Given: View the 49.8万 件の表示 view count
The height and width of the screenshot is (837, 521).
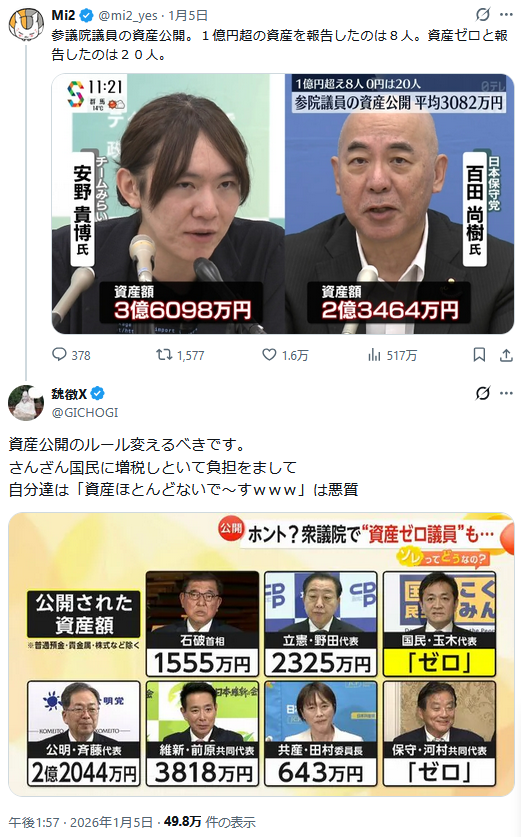Looking at the screenshot, I should 209,822.
